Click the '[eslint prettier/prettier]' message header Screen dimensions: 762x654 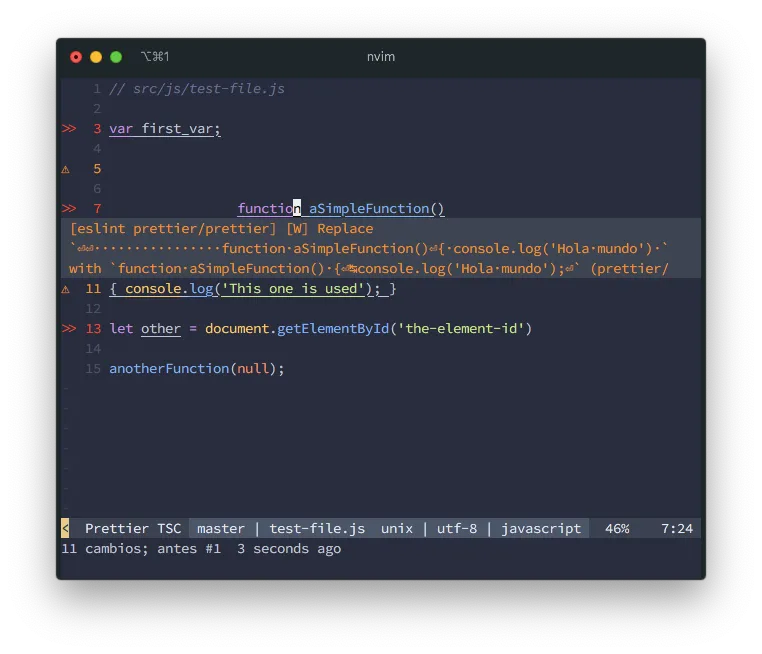pos(173,229)
